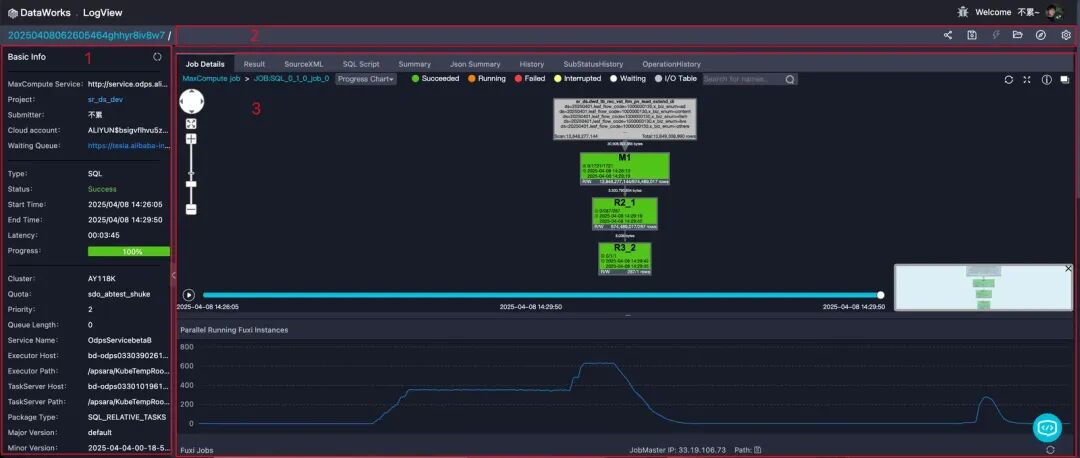Open the OperationHistory tab
Screen dimensions: 1080x458
[x=672, y=64]
